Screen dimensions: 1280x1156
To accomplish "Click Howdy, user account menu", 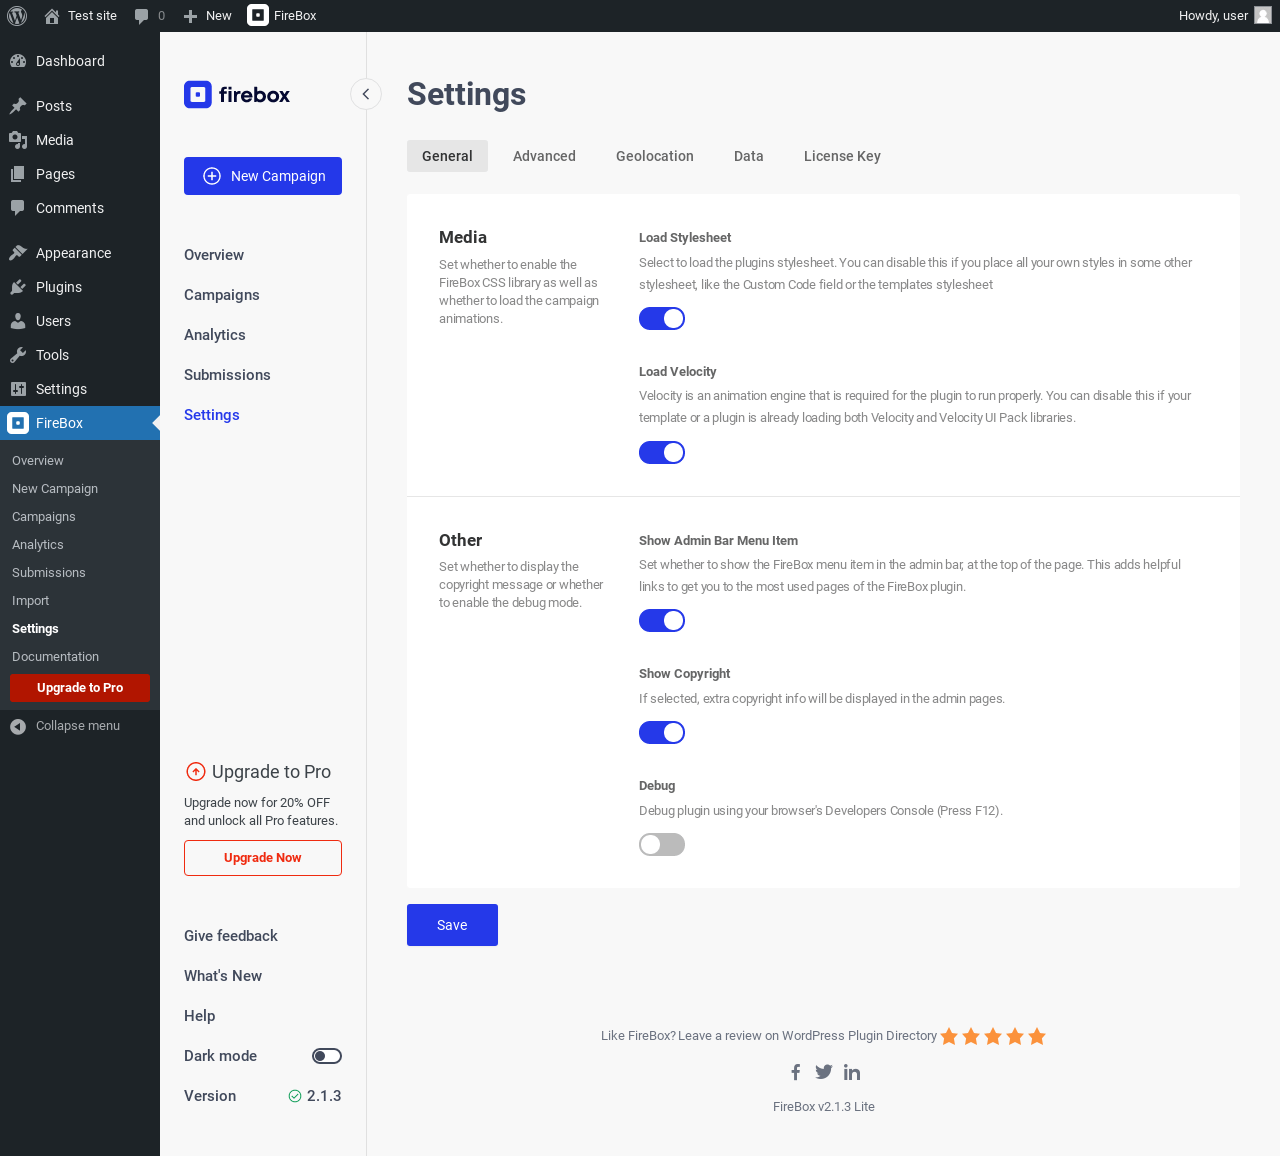I will click(x=1225, y=16).
